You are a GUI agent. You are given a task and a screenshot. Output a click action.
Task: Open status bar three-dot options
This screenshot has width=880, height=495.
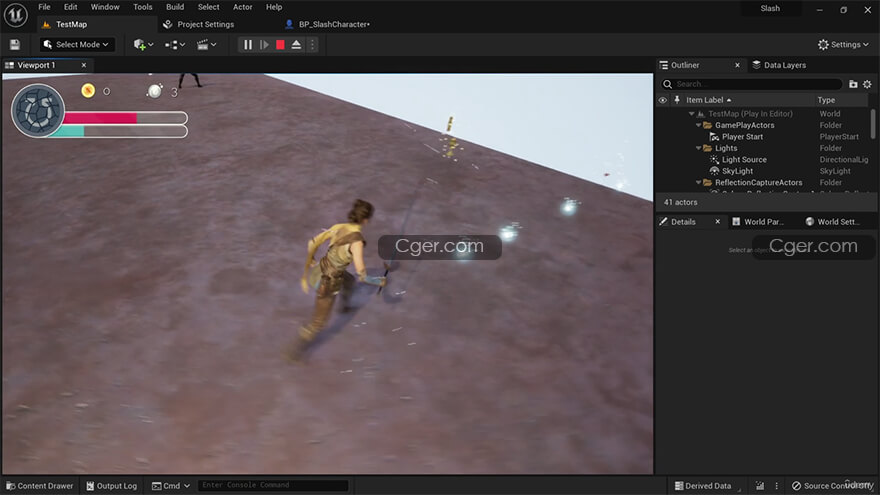777,485
